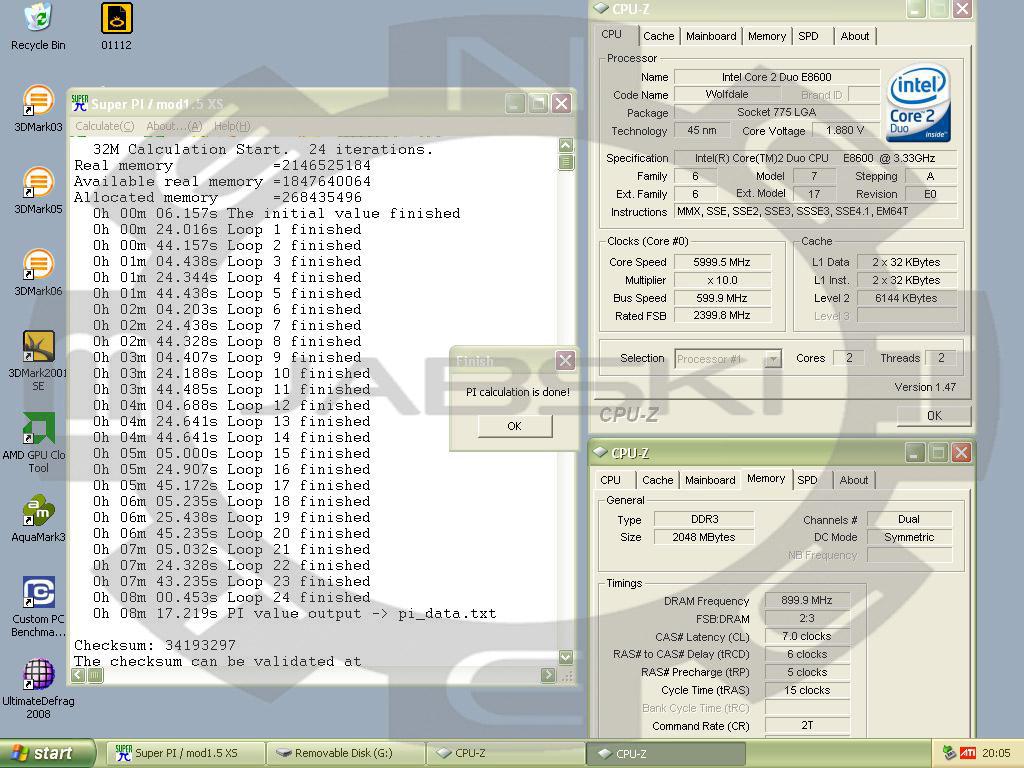Image resolution: width=1024 pixels, height=768 pixels.
Task: Open the Windows start button
Action: [47, 753]
